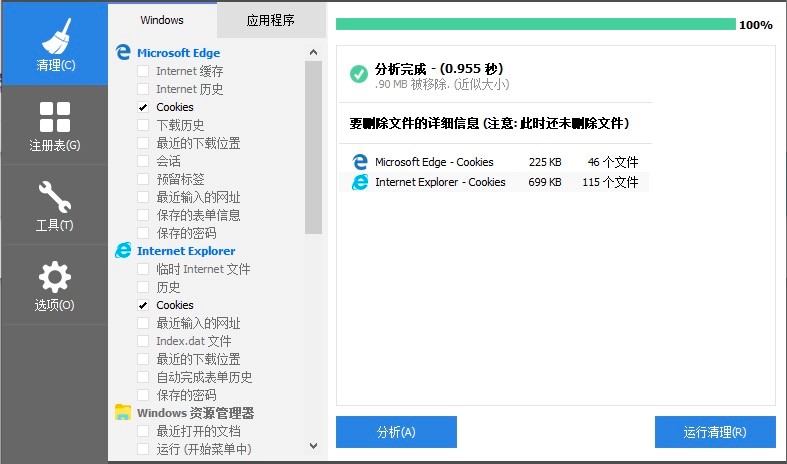Select the Microsoft Edge group header
Image resolution: width=787 pixels, height=464 pixels.
click(x=178, y=53)
